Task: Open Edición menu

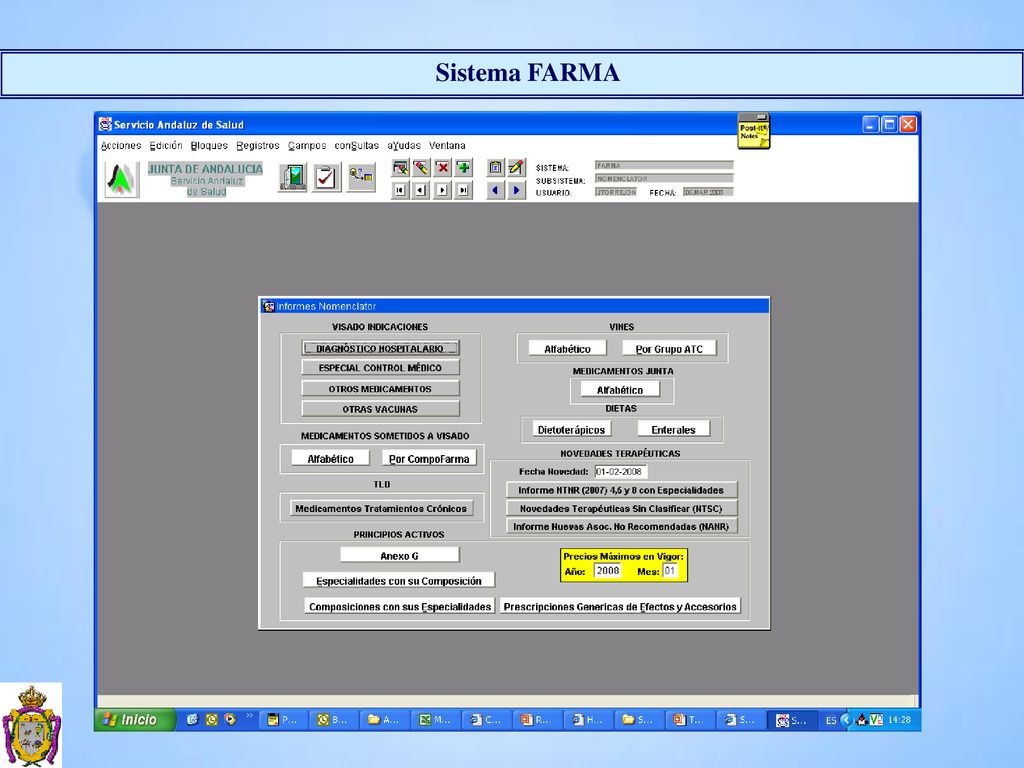Action: tap(166, 146)
